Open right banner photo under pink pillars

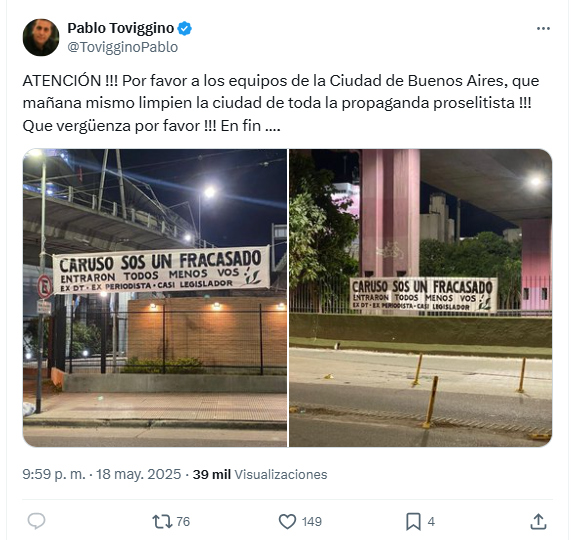pos(421,298)
